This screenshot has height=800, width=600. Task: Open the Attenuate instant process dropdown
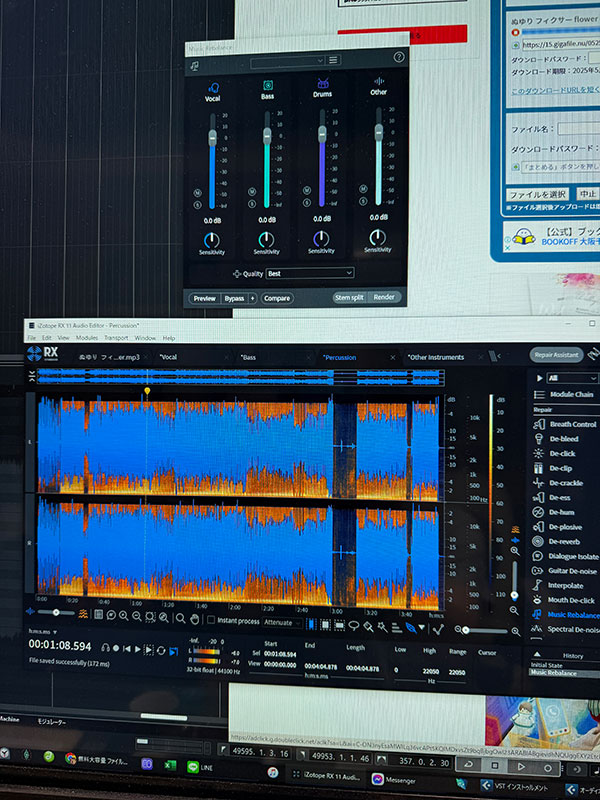click(x=282, y=622)
